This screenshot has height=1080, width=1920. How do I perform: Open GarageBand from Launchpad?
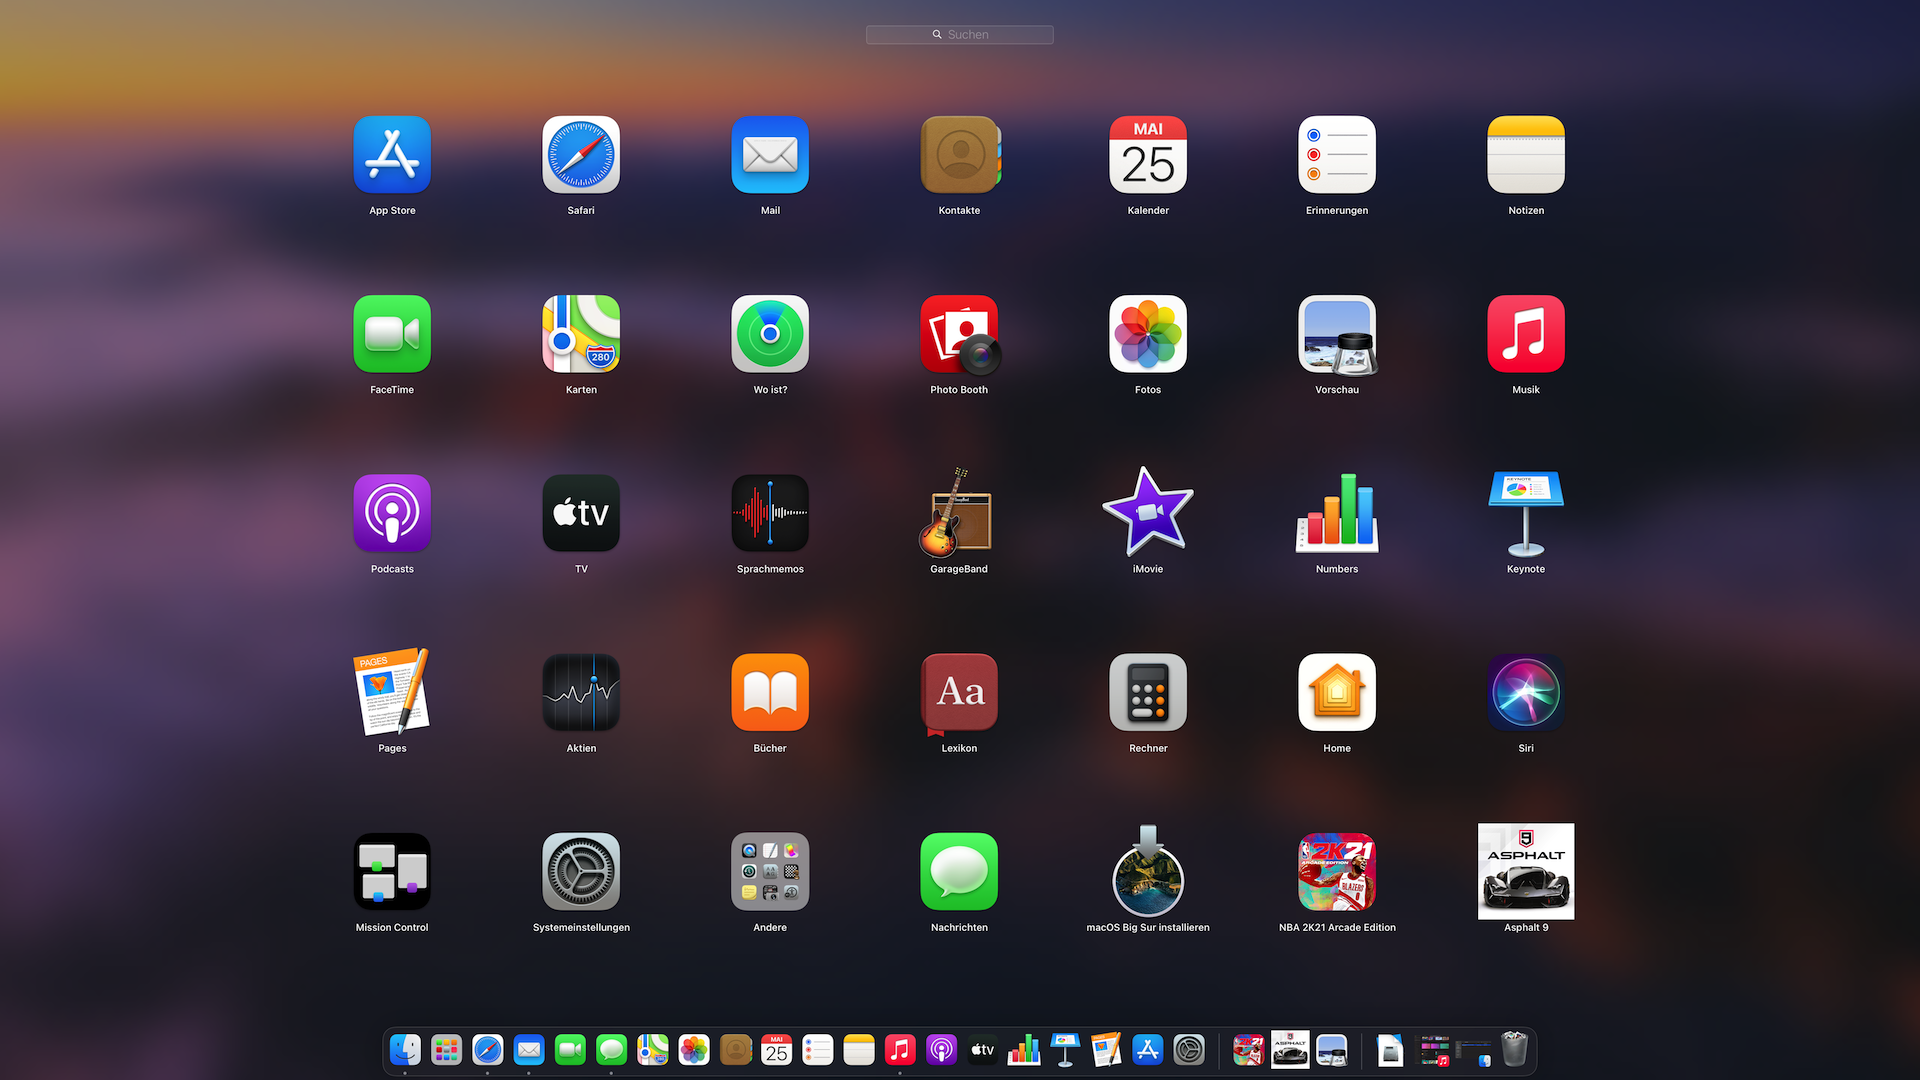(958, 514)
